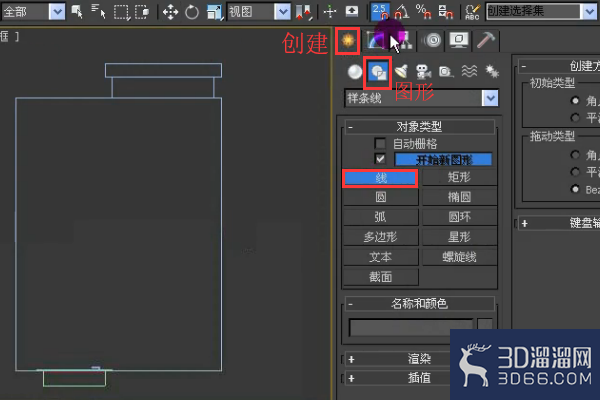Switch to the Modify command panel tab
The height and width of the screenshot is (400, 600).
(375, 40)
